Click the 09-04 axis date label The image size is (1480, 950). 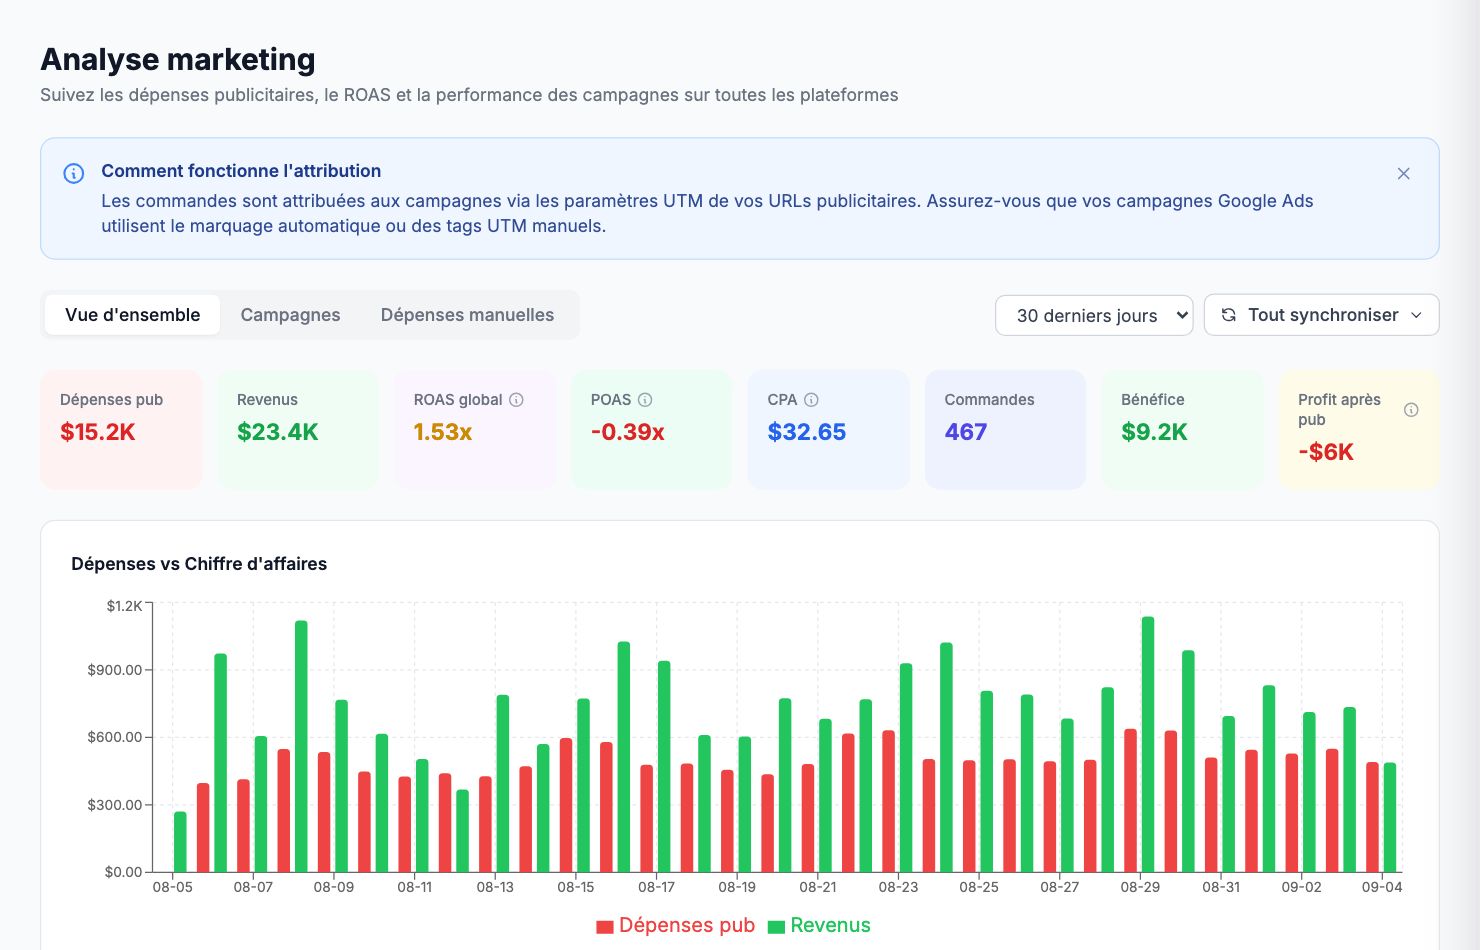click(x=1382, y=887)
